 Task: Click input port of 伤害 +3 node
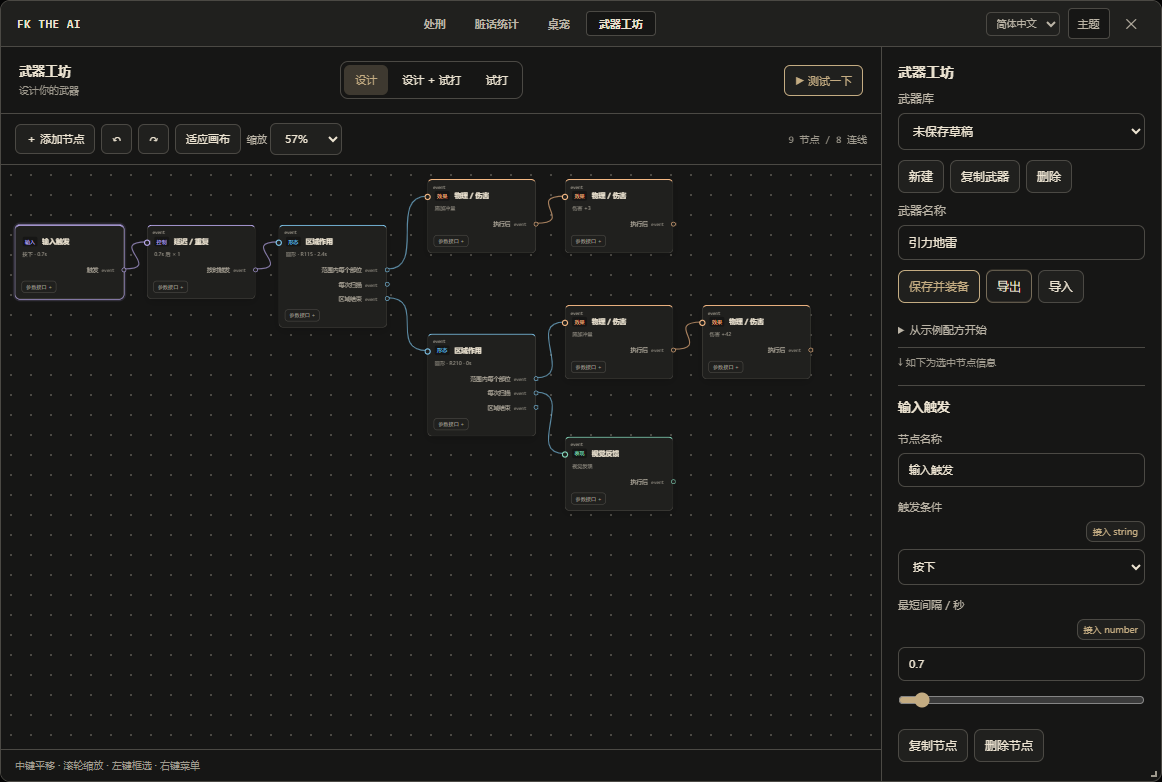[565, 196]
